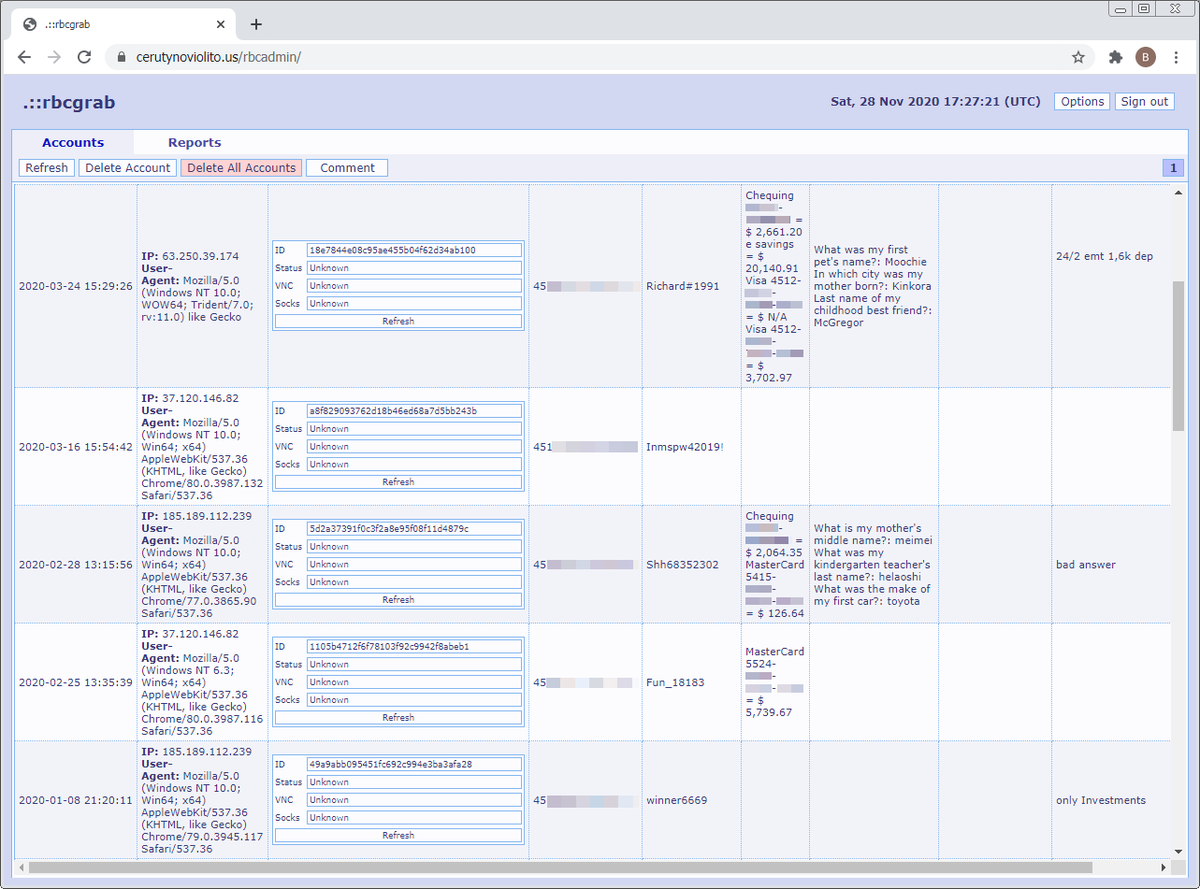Image resolution: width=1200 pixels, height=889 pixels.
Task: Click the .::rbcgrab page title heading
Action: point(70,102)
